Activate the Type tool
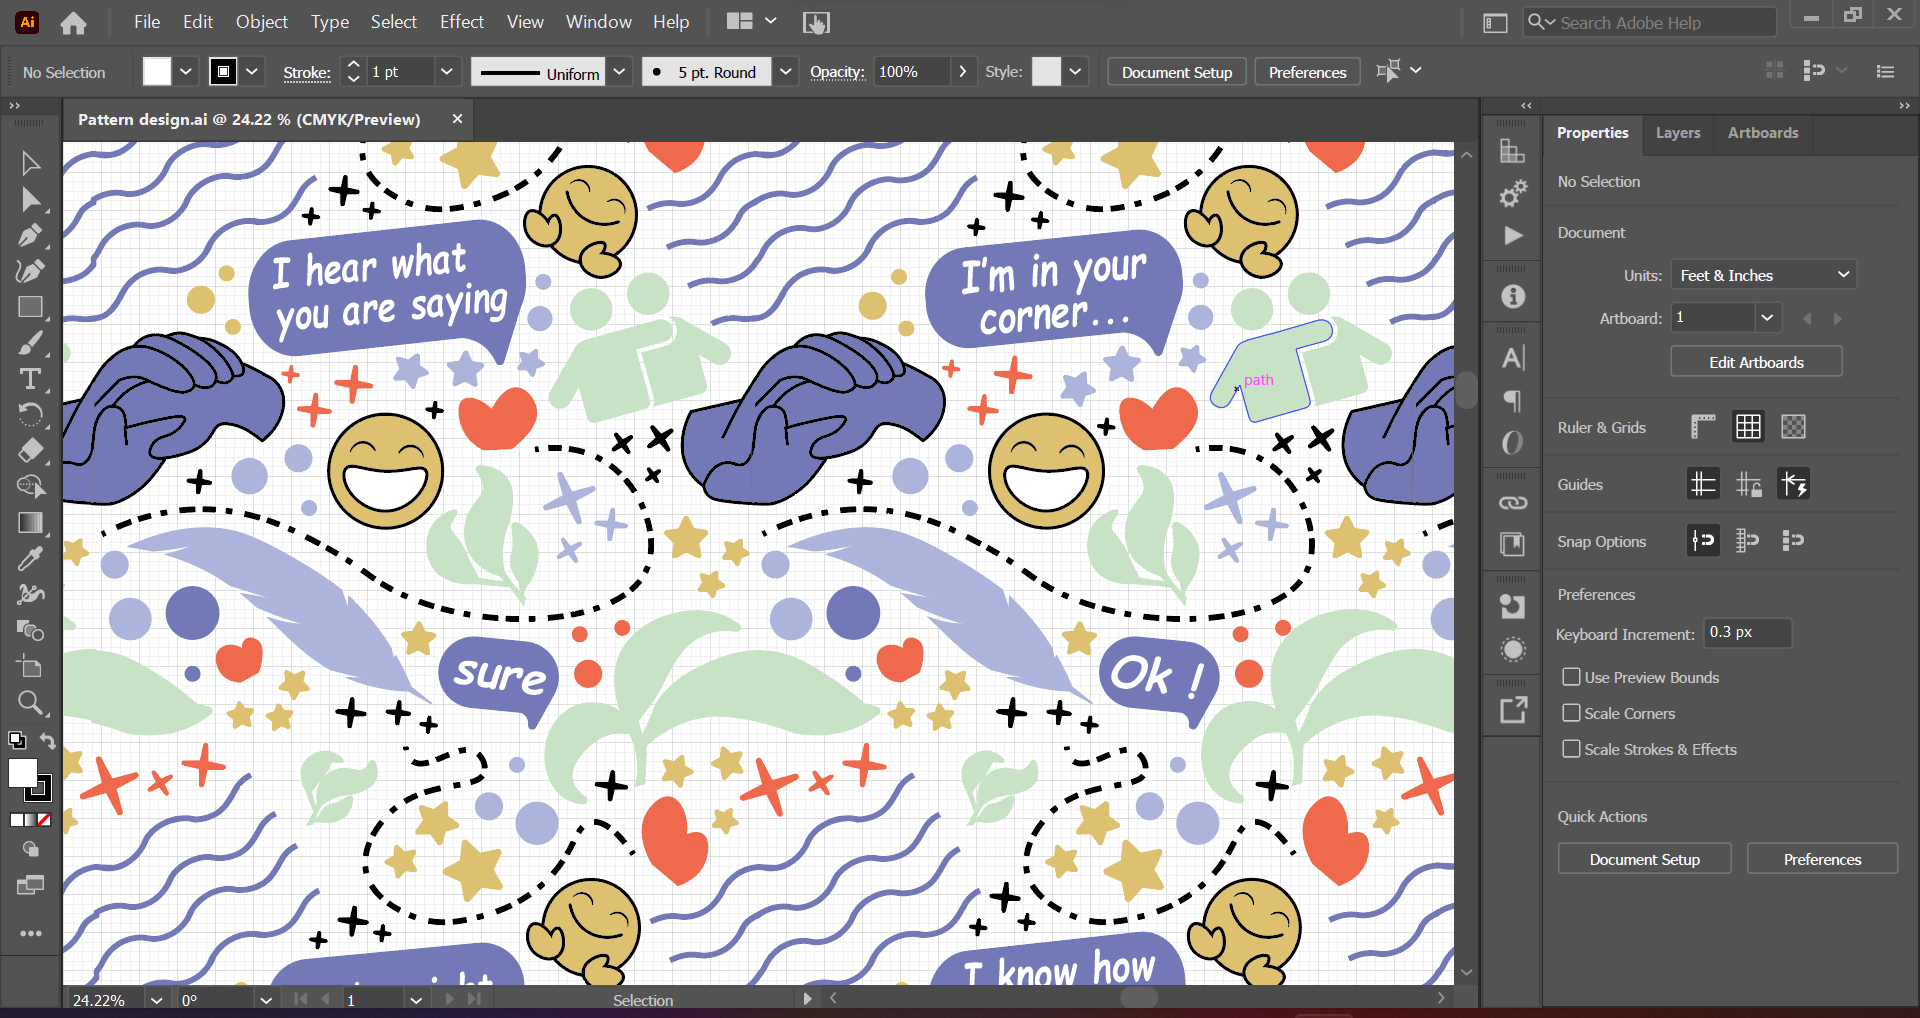 (x=31, y=379)
